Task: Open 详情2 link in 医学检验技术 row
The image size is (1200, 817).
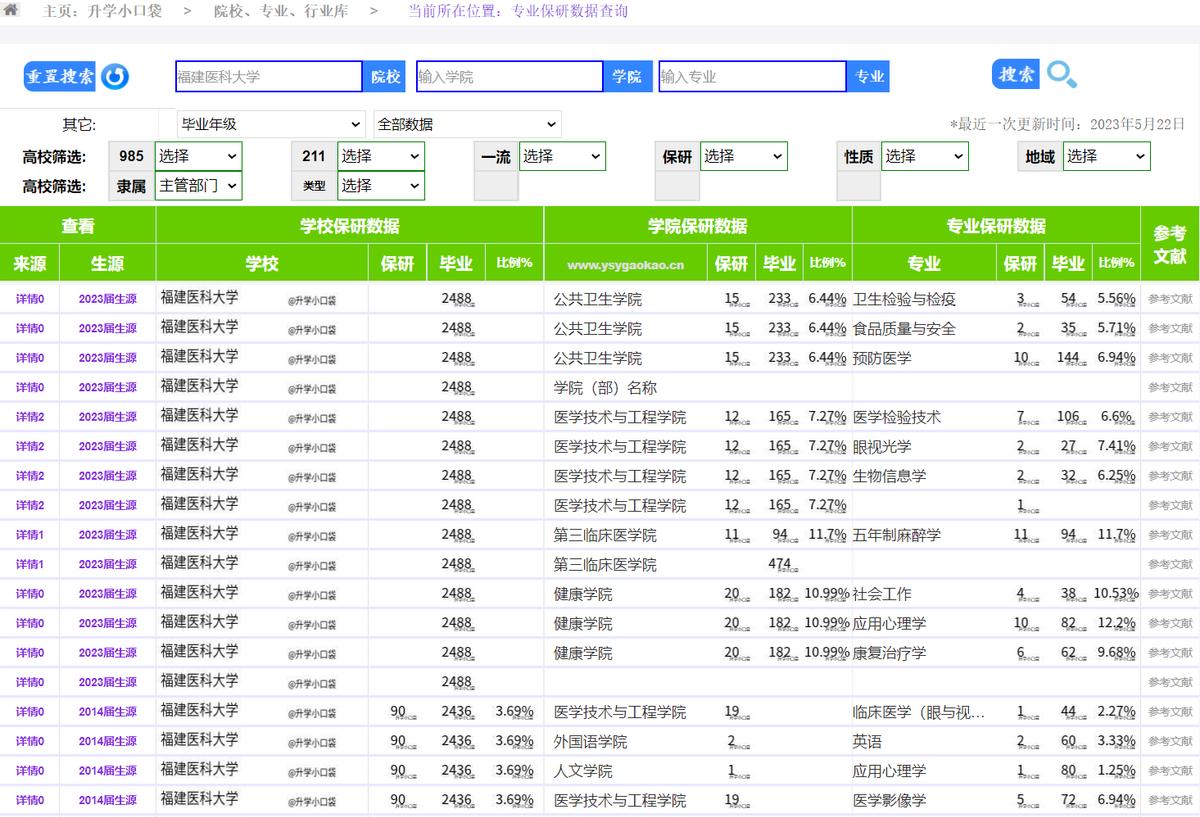Action: pos(30,417)
